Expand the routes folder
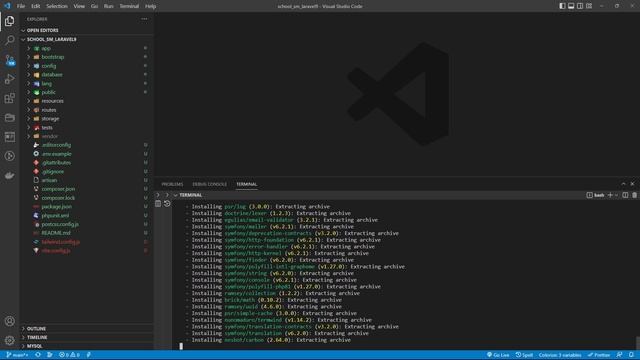Viewport: 640px width, 360px height. (87, 110)
